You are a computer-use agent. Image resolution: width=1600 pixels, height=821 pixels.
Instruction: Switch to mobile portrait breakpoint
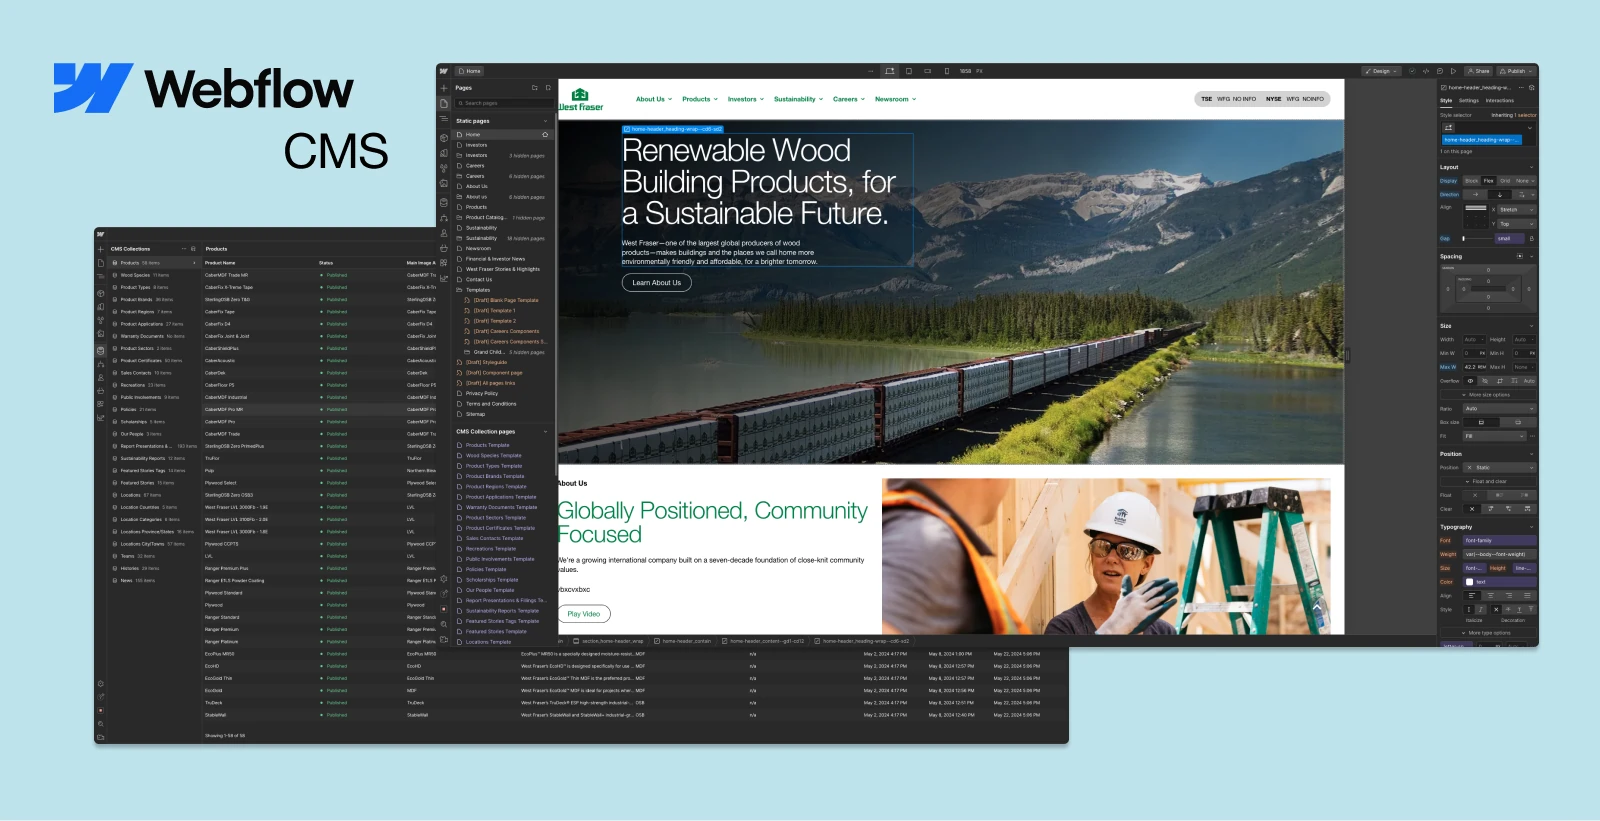(947, 71)
